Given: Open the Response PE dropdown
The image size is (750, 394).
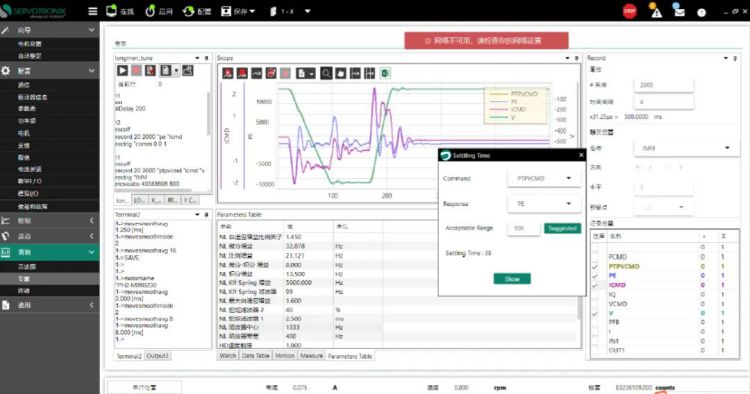Looking at the screenshot, I should tap(544, 204).
